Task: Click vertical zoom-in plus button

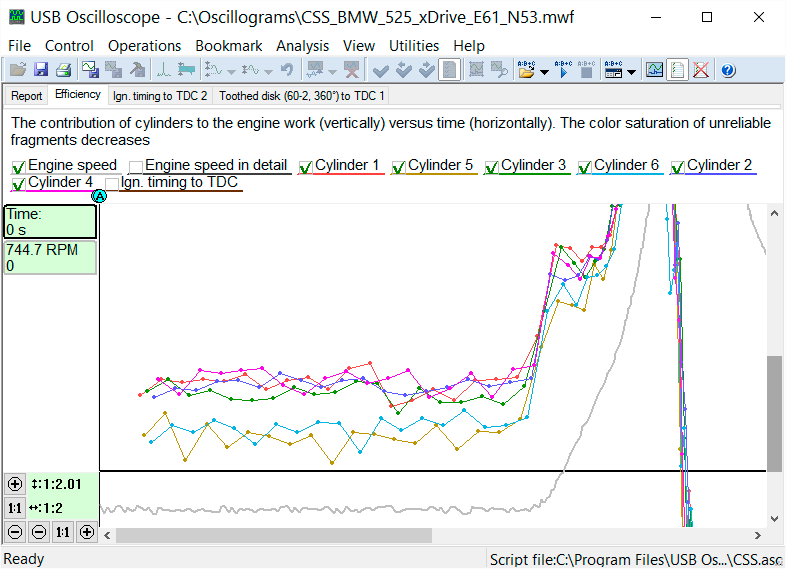Action: tap(15, 484)
